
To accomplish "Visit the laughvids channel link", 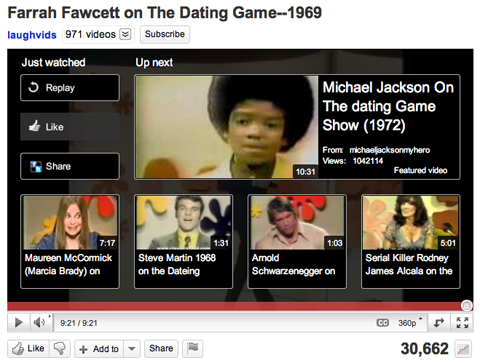I will [x=32, y=35].
